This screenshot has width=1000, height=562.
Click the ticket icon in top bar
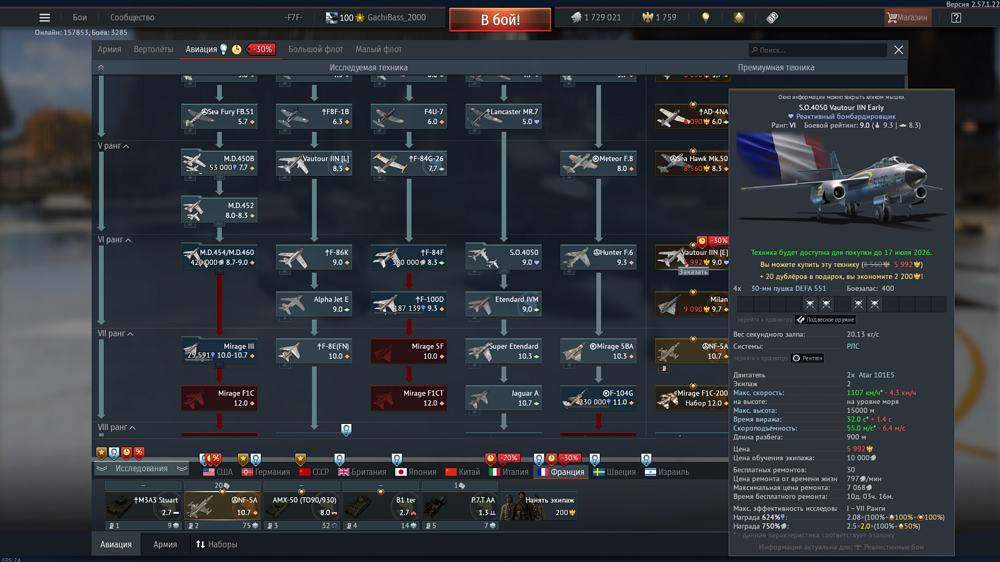click(x=772, y=18)
